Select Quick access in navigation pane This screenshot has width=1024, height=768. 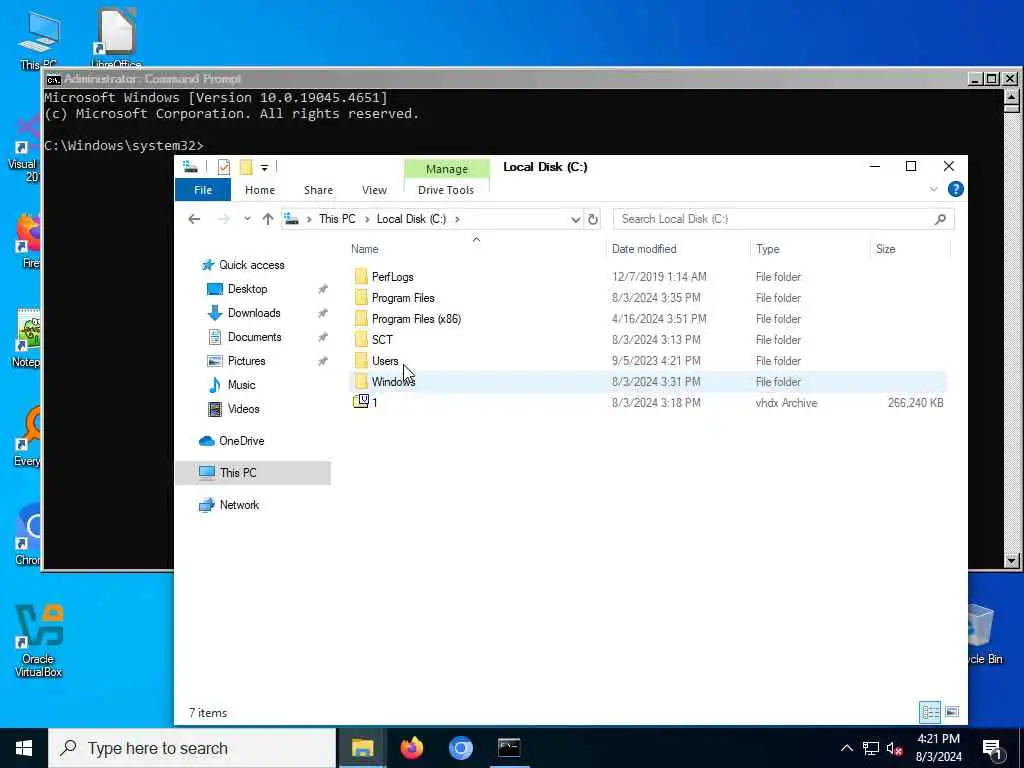pyautogui.click(x=251, y=264)
